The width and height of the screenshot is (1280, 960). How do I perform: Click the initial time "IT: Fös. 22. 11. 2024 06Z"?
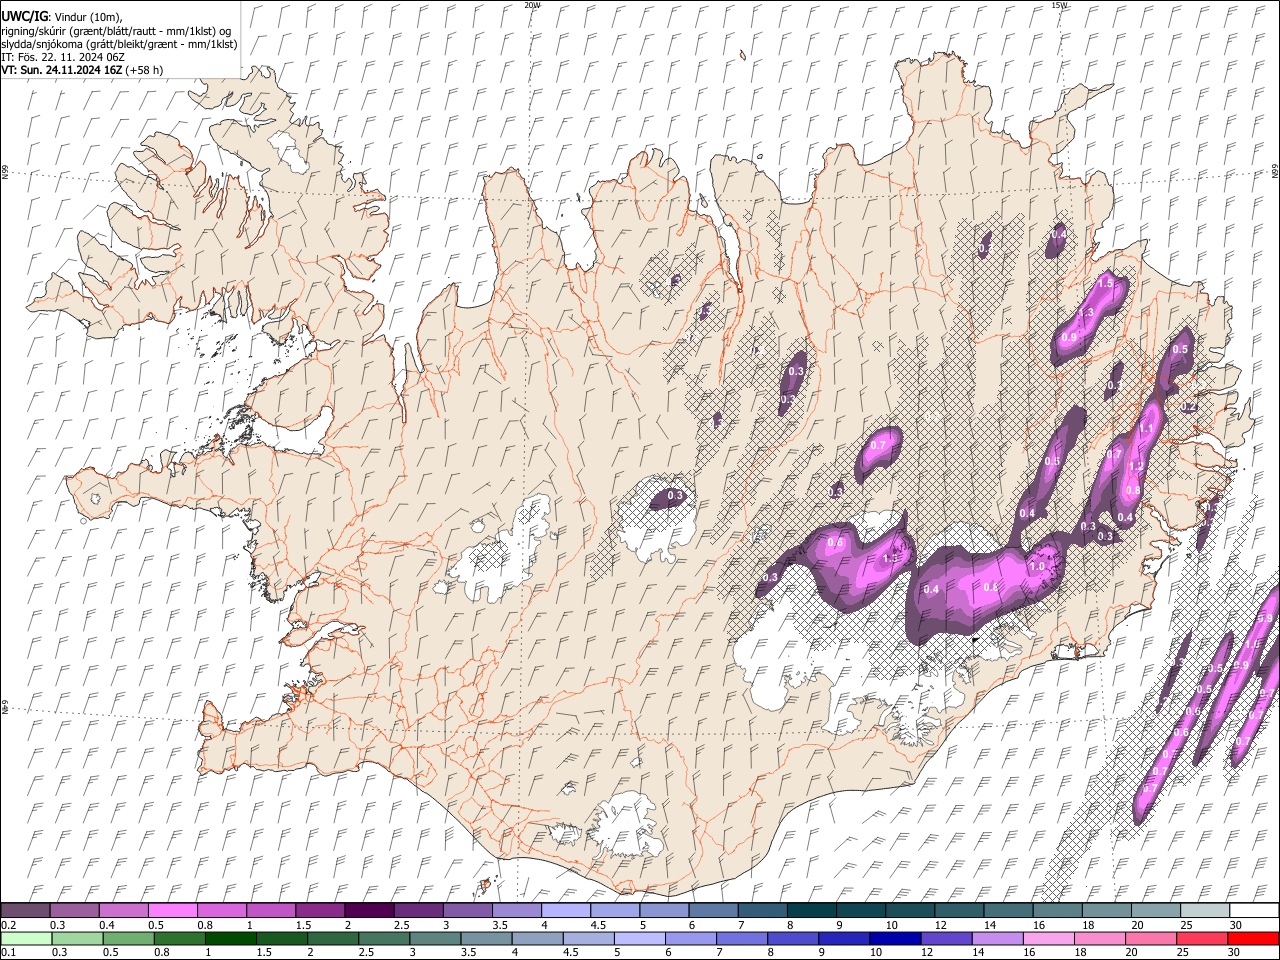[63, 57]
